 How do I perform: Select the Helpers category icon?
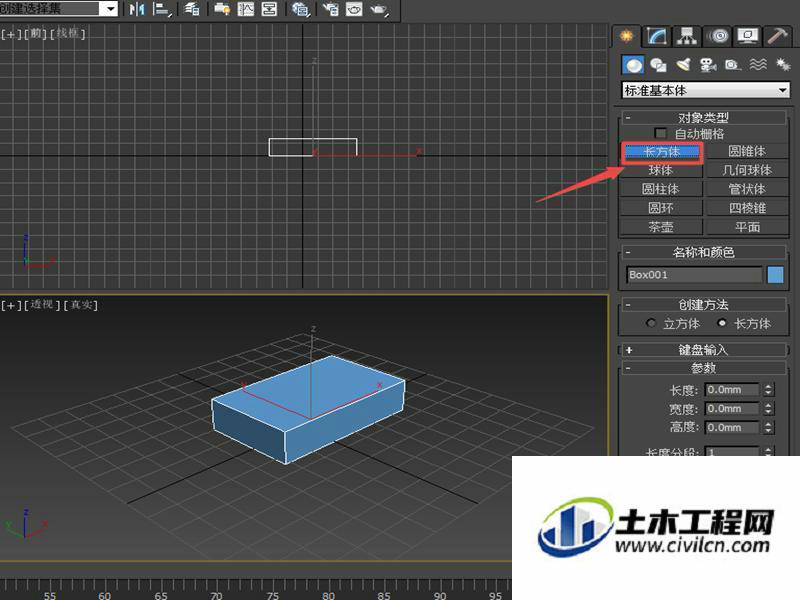pyautogui.click(x=733, y=65)
